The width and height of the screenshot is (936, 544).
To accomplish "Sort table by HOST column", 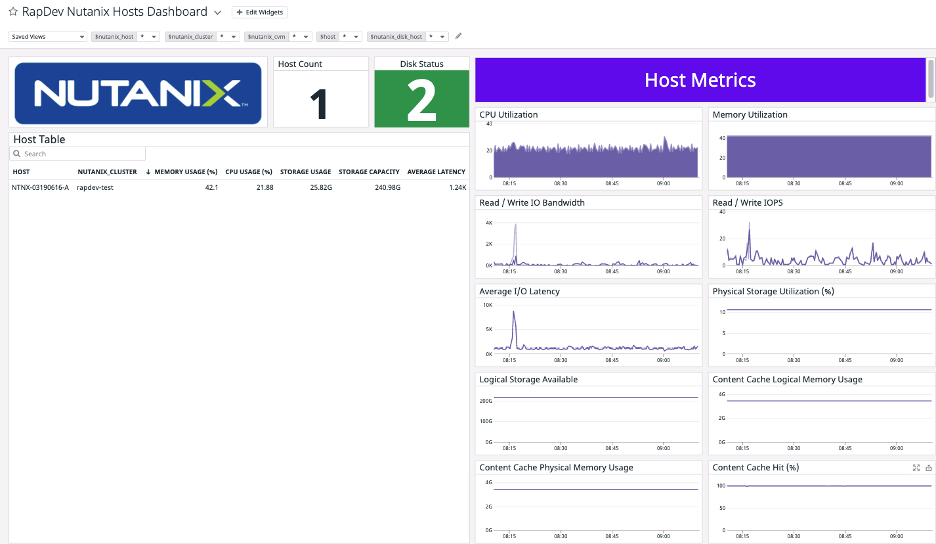I will pos(21,171).
